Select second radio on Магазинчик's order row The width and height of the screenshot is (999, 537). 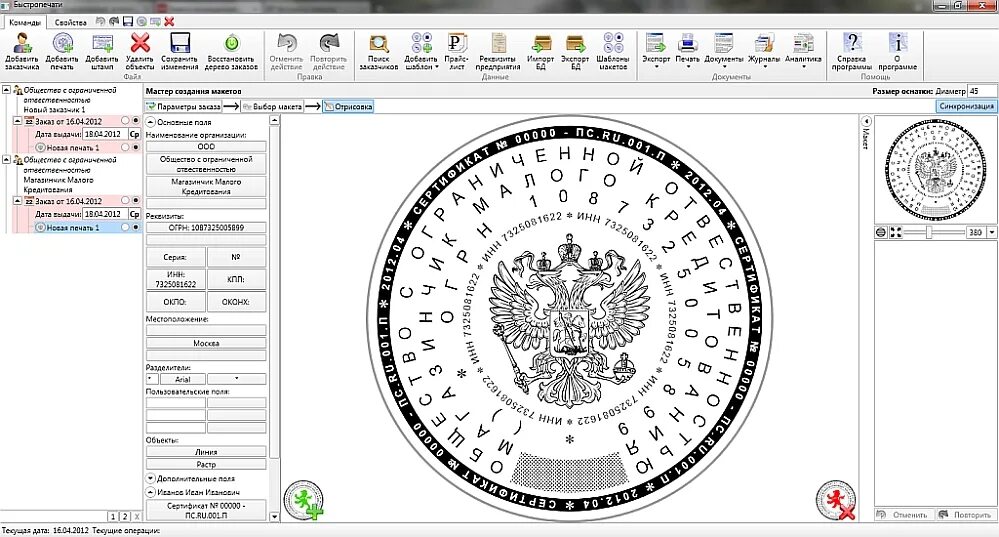(x=135, y=201)
